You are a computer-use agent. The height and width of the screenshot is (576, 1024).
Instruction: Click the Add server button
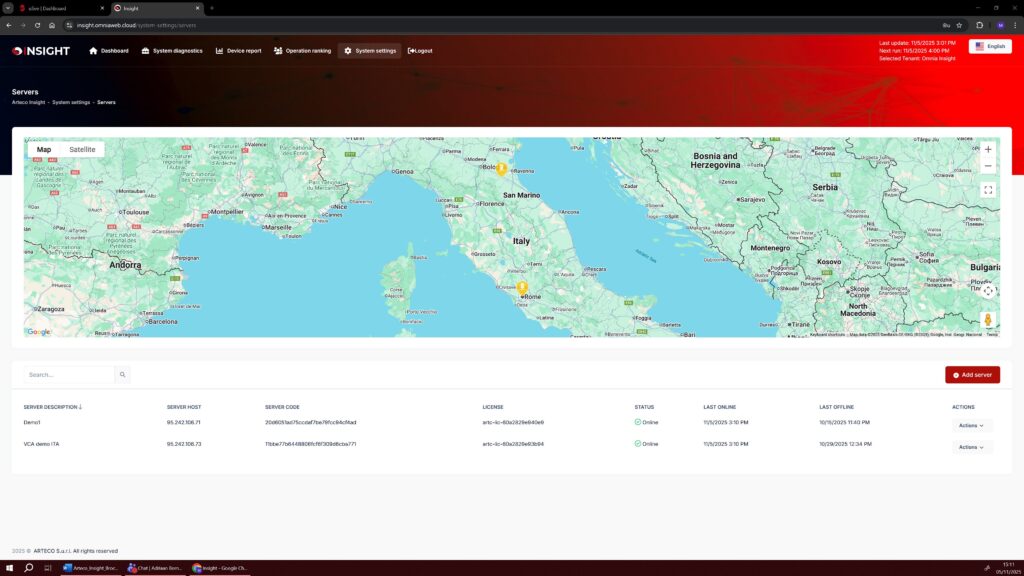972,375
